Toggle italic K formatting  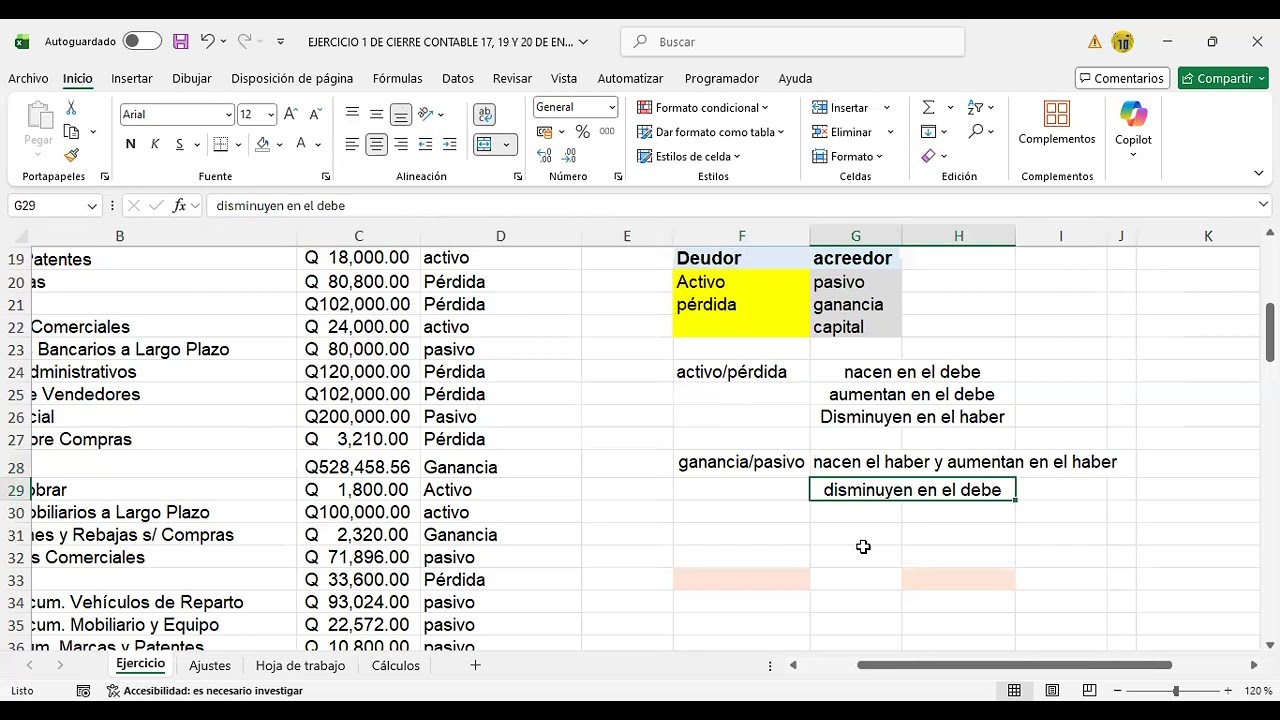click(155, 144)
